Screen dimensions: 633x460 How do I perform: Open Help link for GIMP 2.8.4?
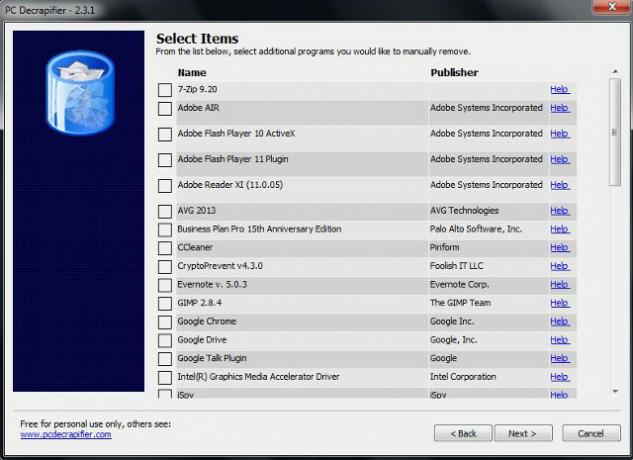click(560, 303)
